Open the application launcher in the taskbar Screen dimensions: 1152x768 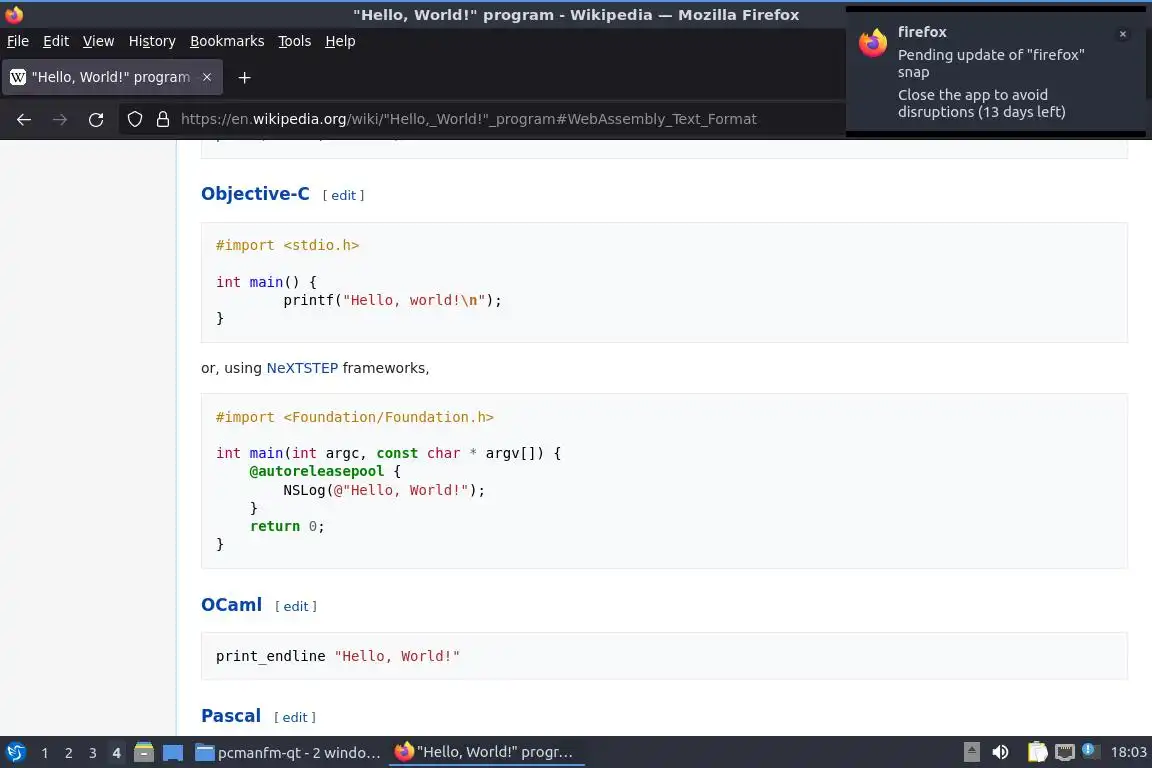[16, 753]
